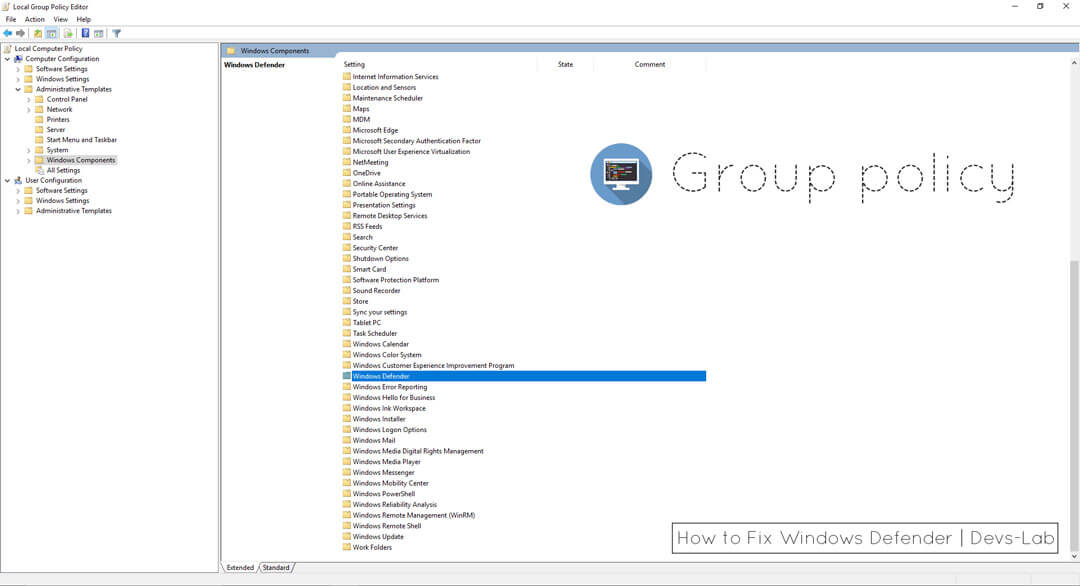Click the folder icon beside OneDrive
Viewport: 1080px width, 586px height.
pyautogui.click(x=346, y=173)
